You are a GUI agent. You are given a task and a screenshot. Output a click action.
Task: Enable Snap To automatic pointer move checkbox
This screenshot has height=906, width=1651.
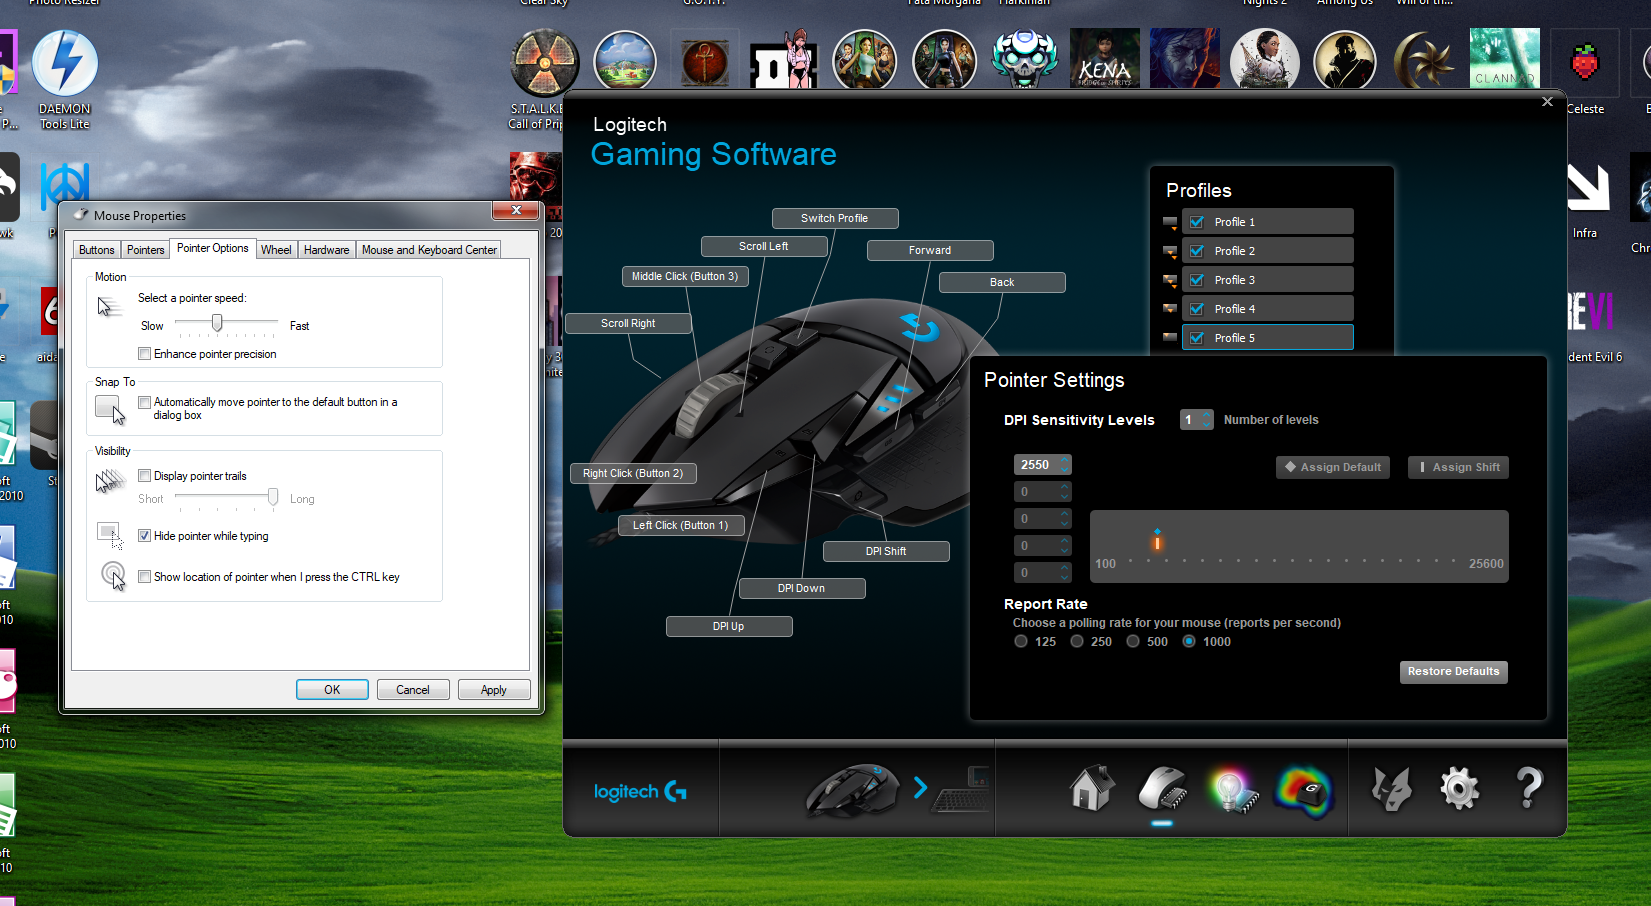tap(145, 402)
